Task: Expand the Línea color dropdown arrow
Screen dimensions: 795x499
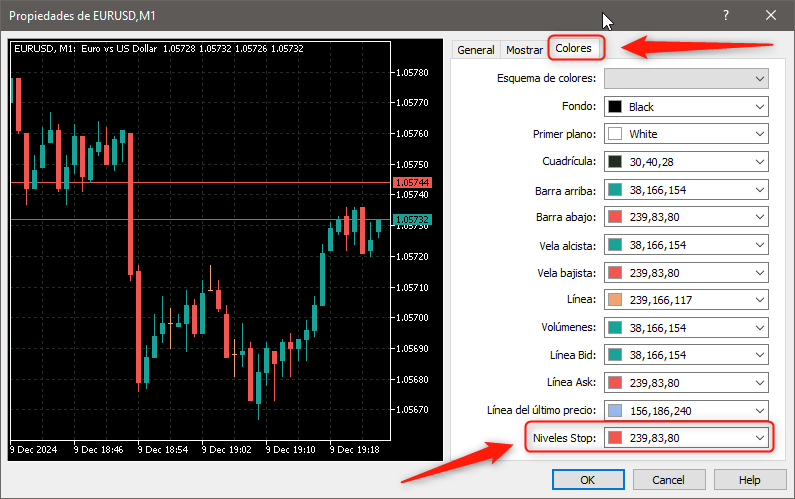Action: pyautogui.click(x=760, y=300)
